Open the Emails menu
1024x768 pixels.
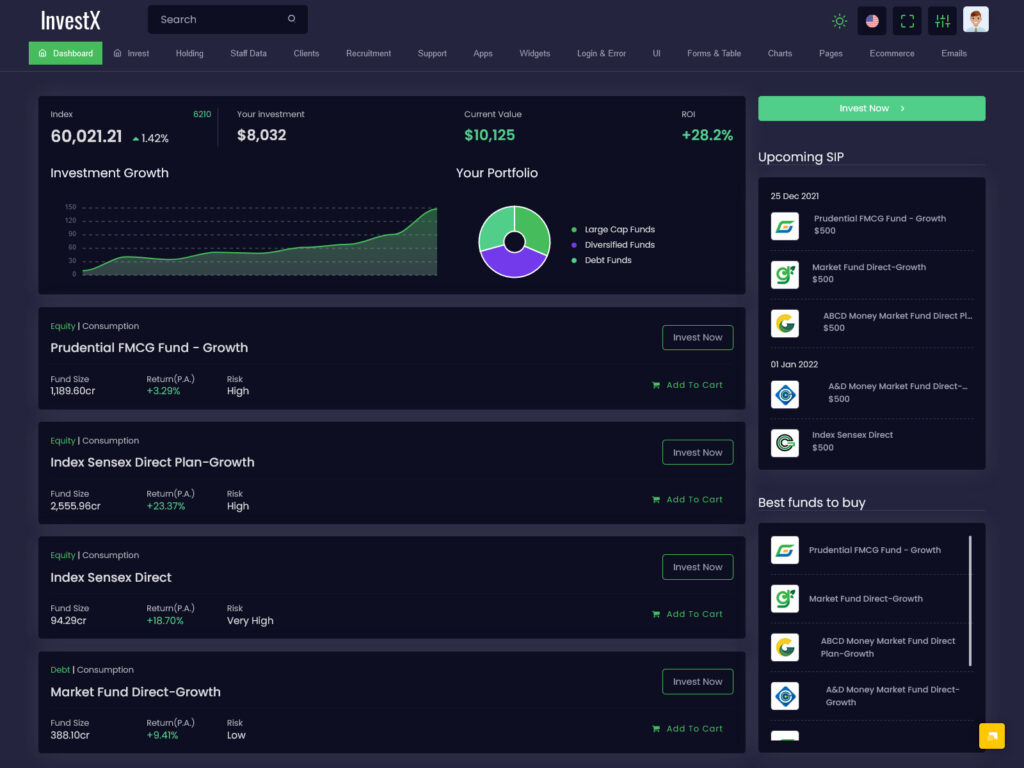pyautogui.click(x=953, y=54)
